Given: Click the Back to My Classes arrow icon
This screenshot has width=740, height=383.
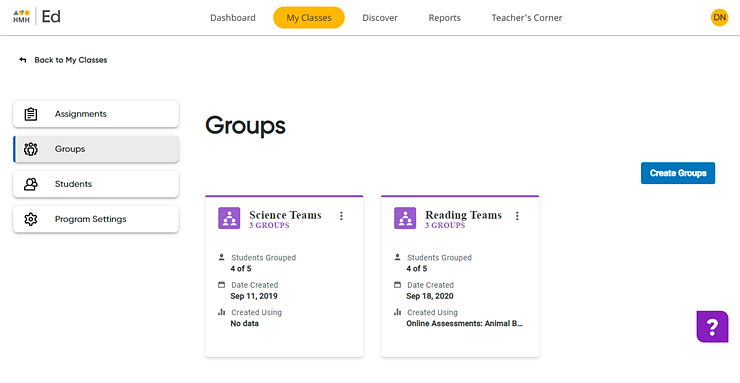Looking at the screenshot, I should [x=23, y=60].
